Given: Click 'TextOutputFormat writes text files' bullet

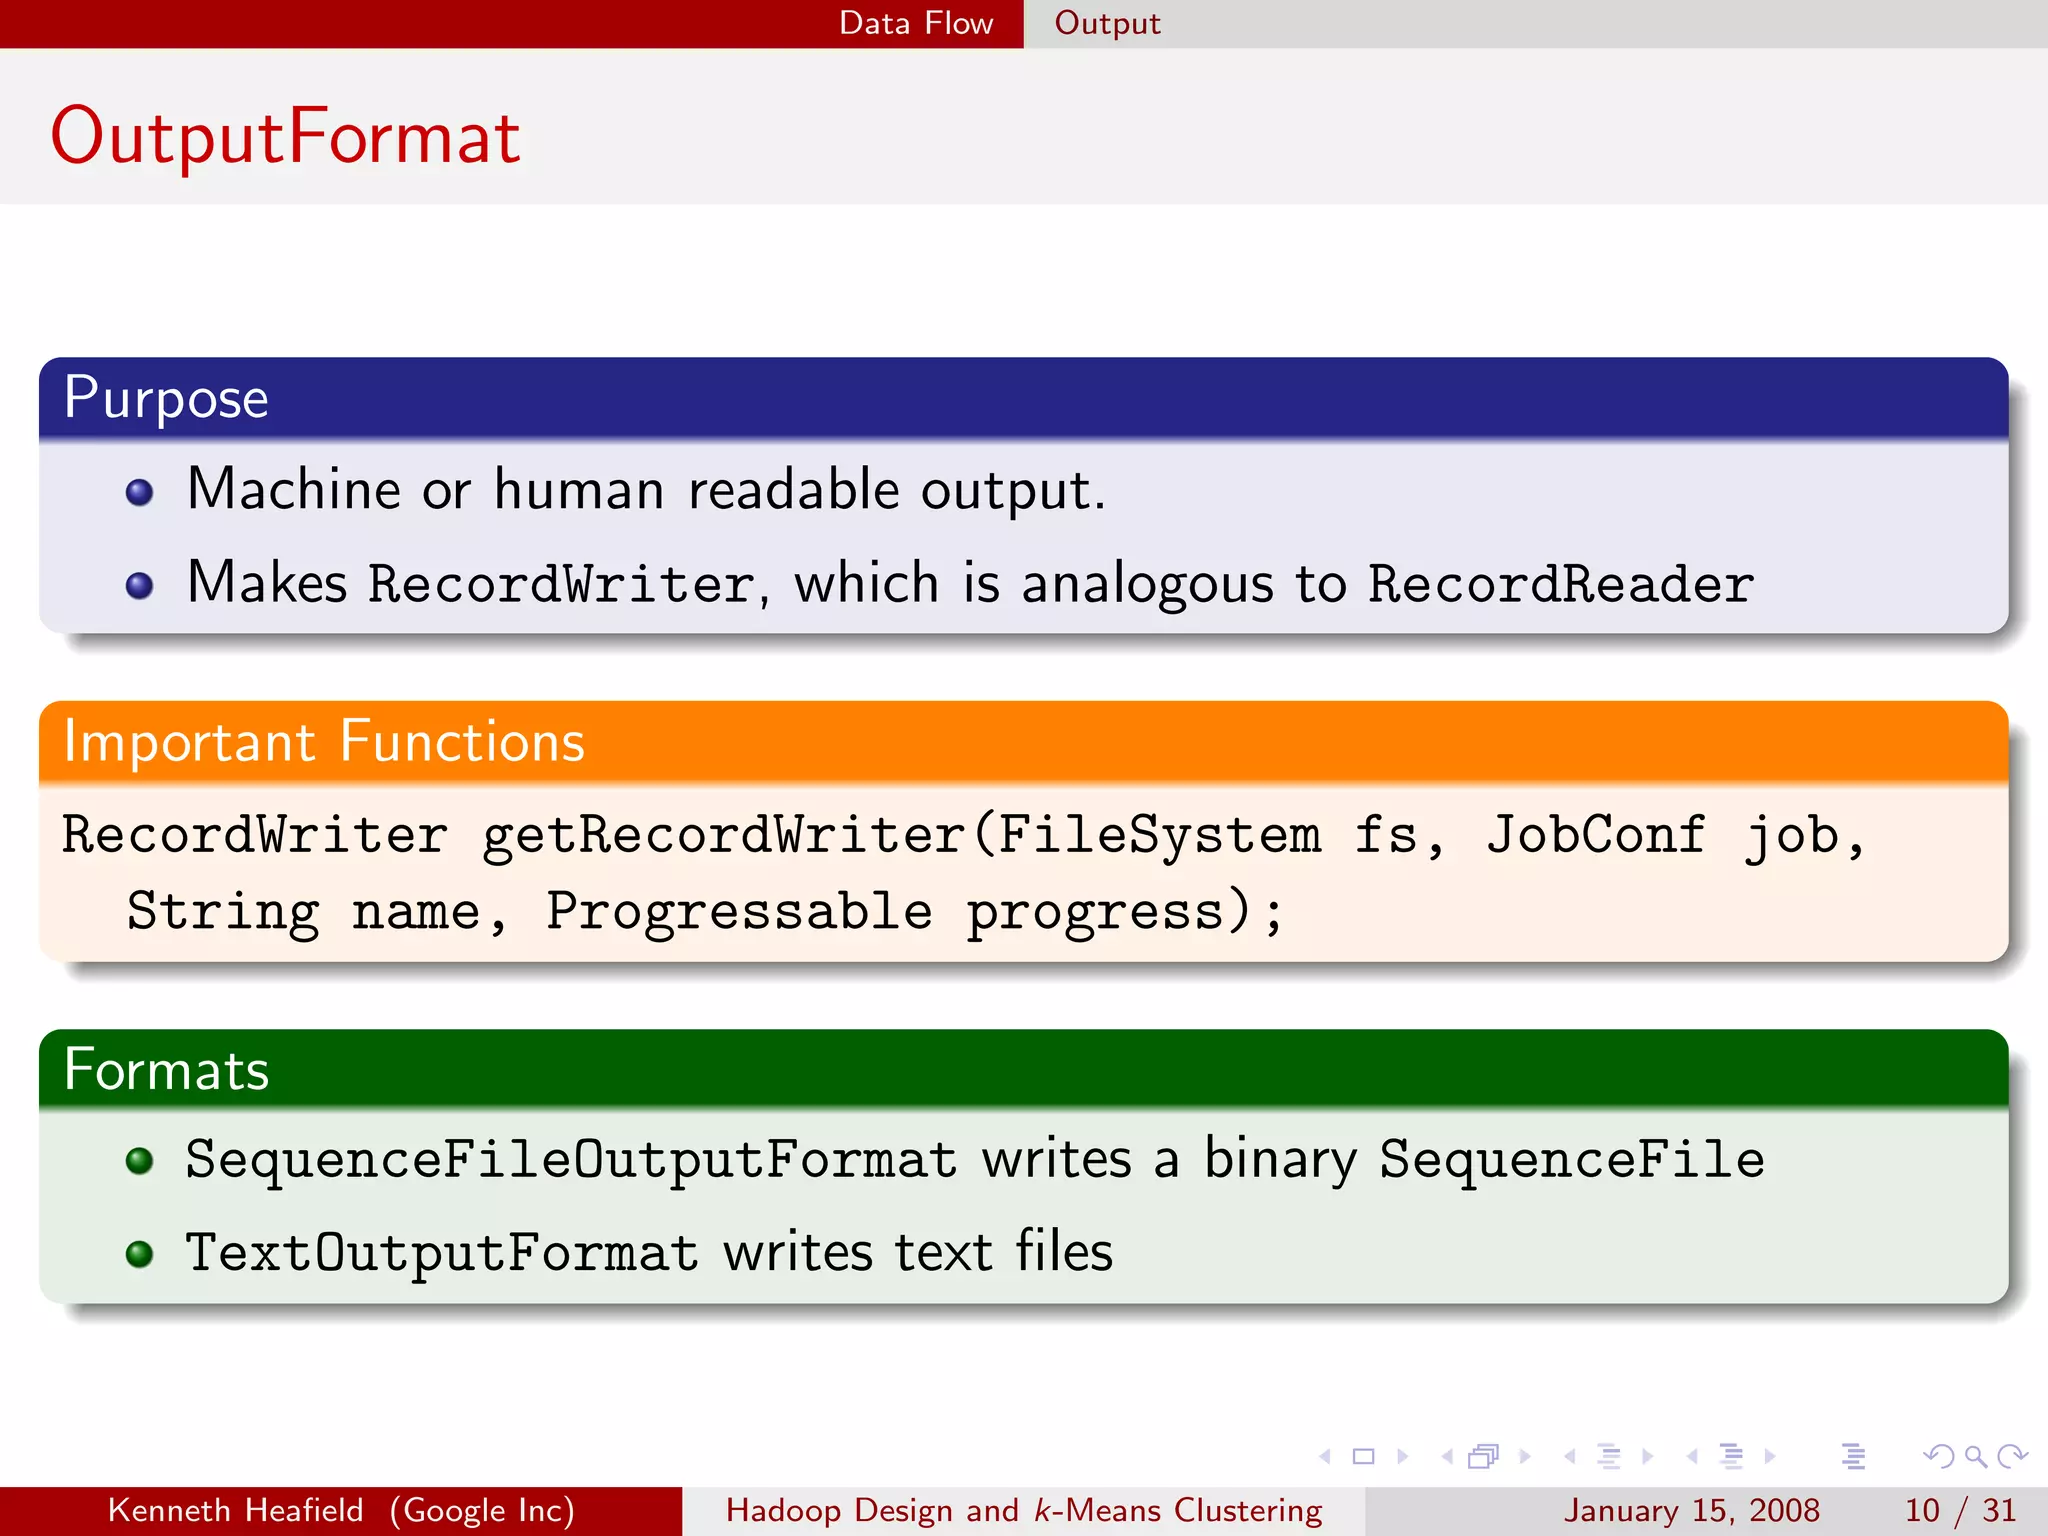Looking at the screenshot, I should pyautogui.click(x=649, y=1253).
